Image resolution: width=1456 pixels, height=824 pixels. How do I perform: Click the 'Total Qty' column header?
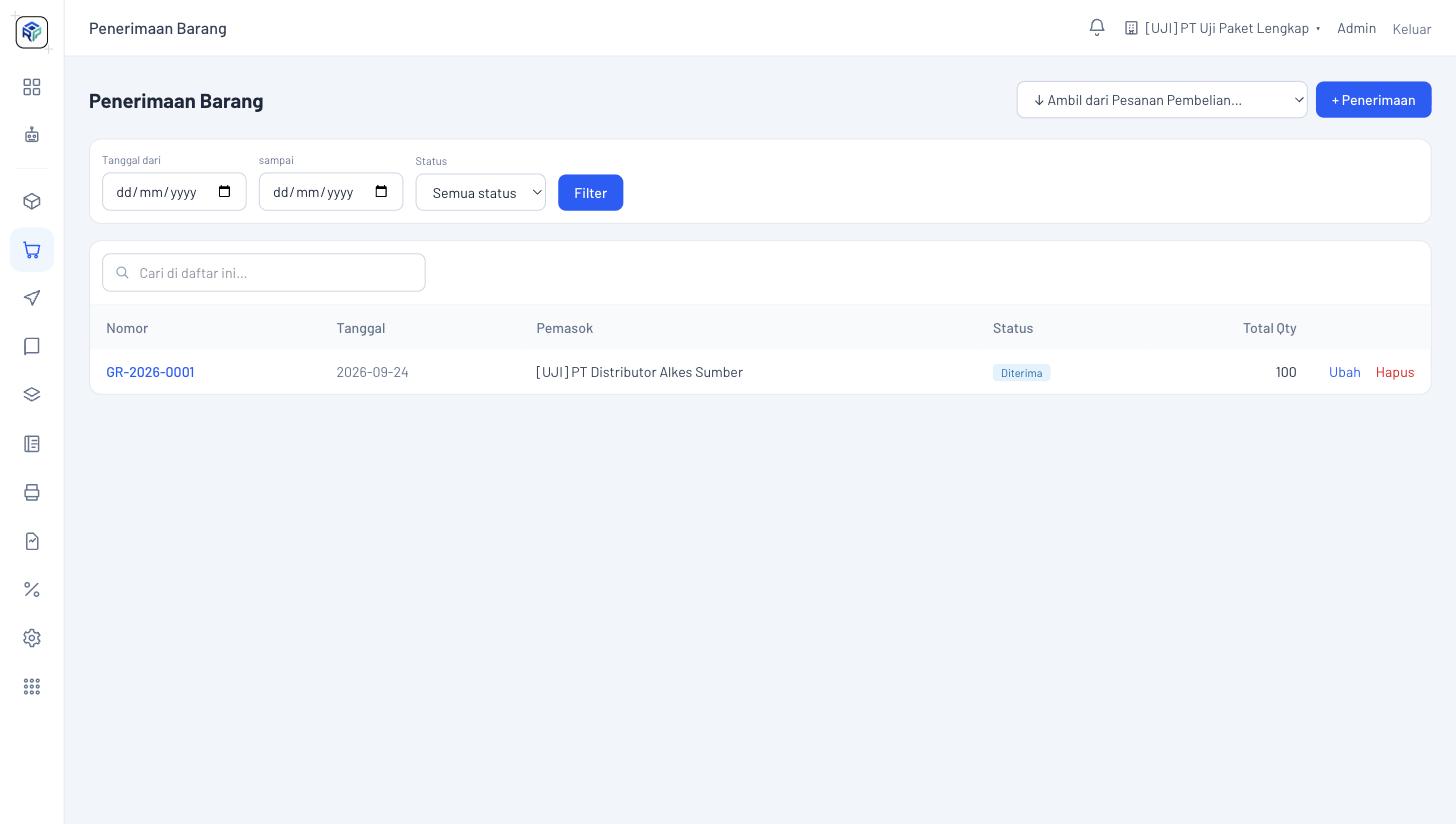[x=1270, y=328]
